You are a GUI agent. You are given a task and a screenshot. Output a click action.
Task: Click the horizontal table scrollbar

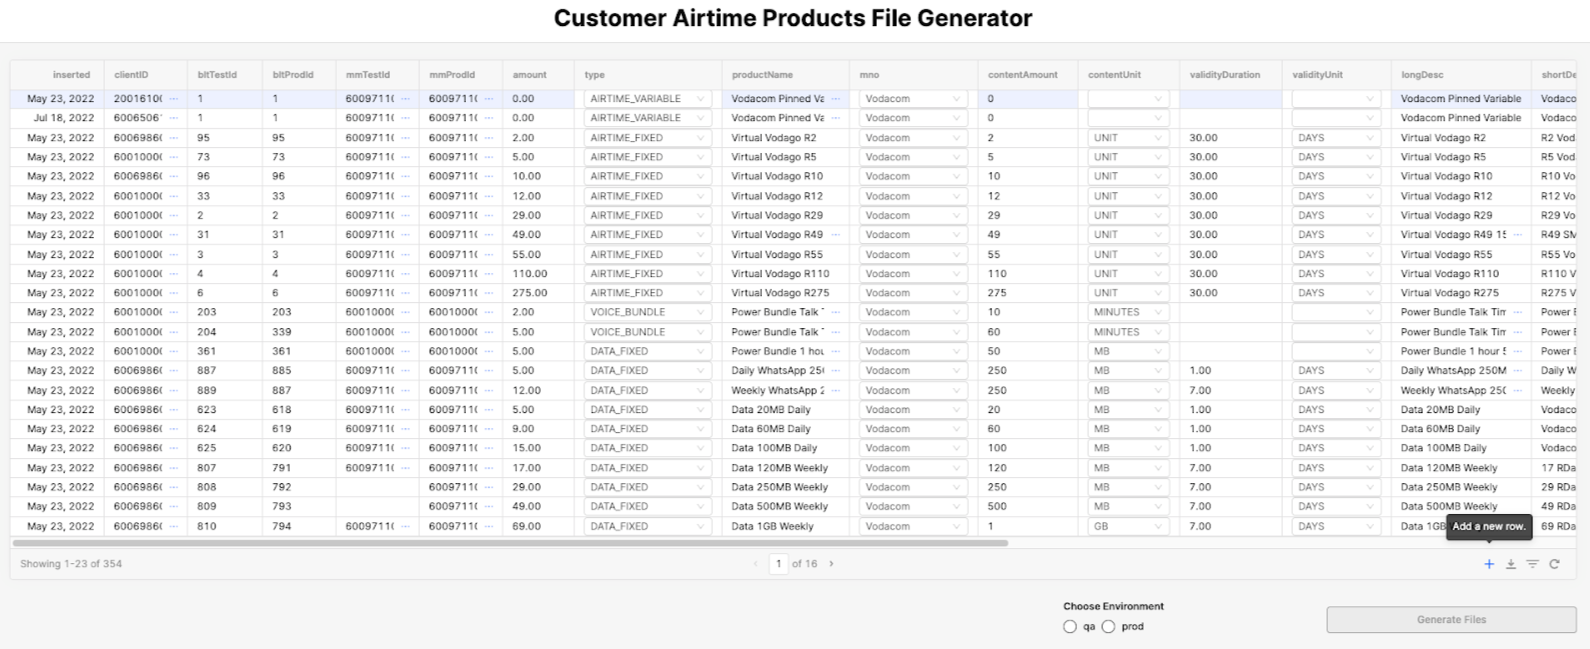[x=510, y=543]
